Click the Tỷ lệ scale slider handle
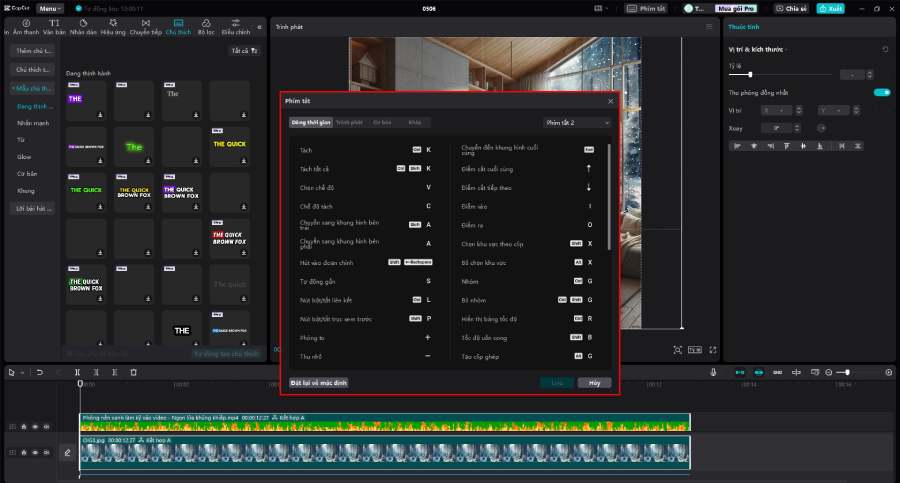This screenshot has height=483, width=900. click(750, 75)
